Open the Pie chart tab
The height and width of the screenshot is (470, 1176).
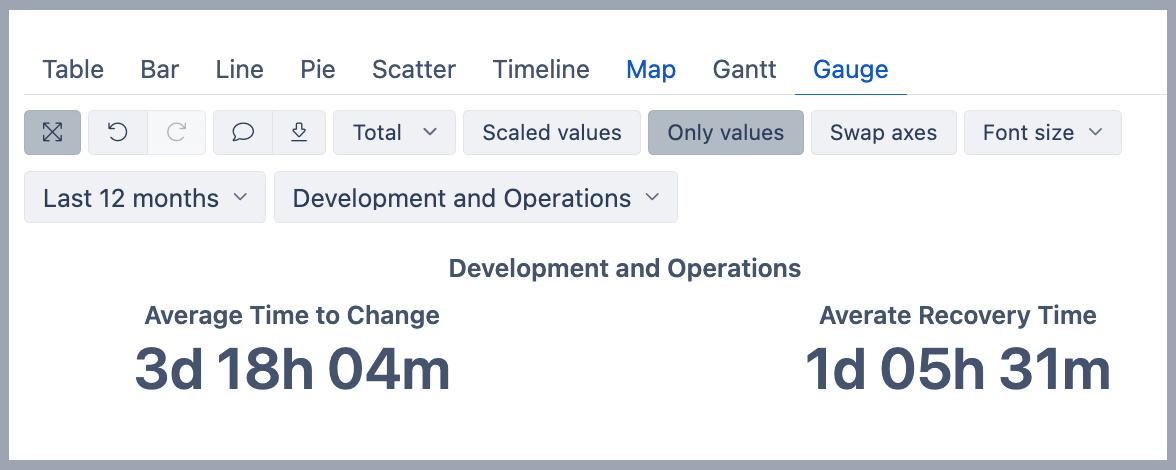click(x=318, y=69)
